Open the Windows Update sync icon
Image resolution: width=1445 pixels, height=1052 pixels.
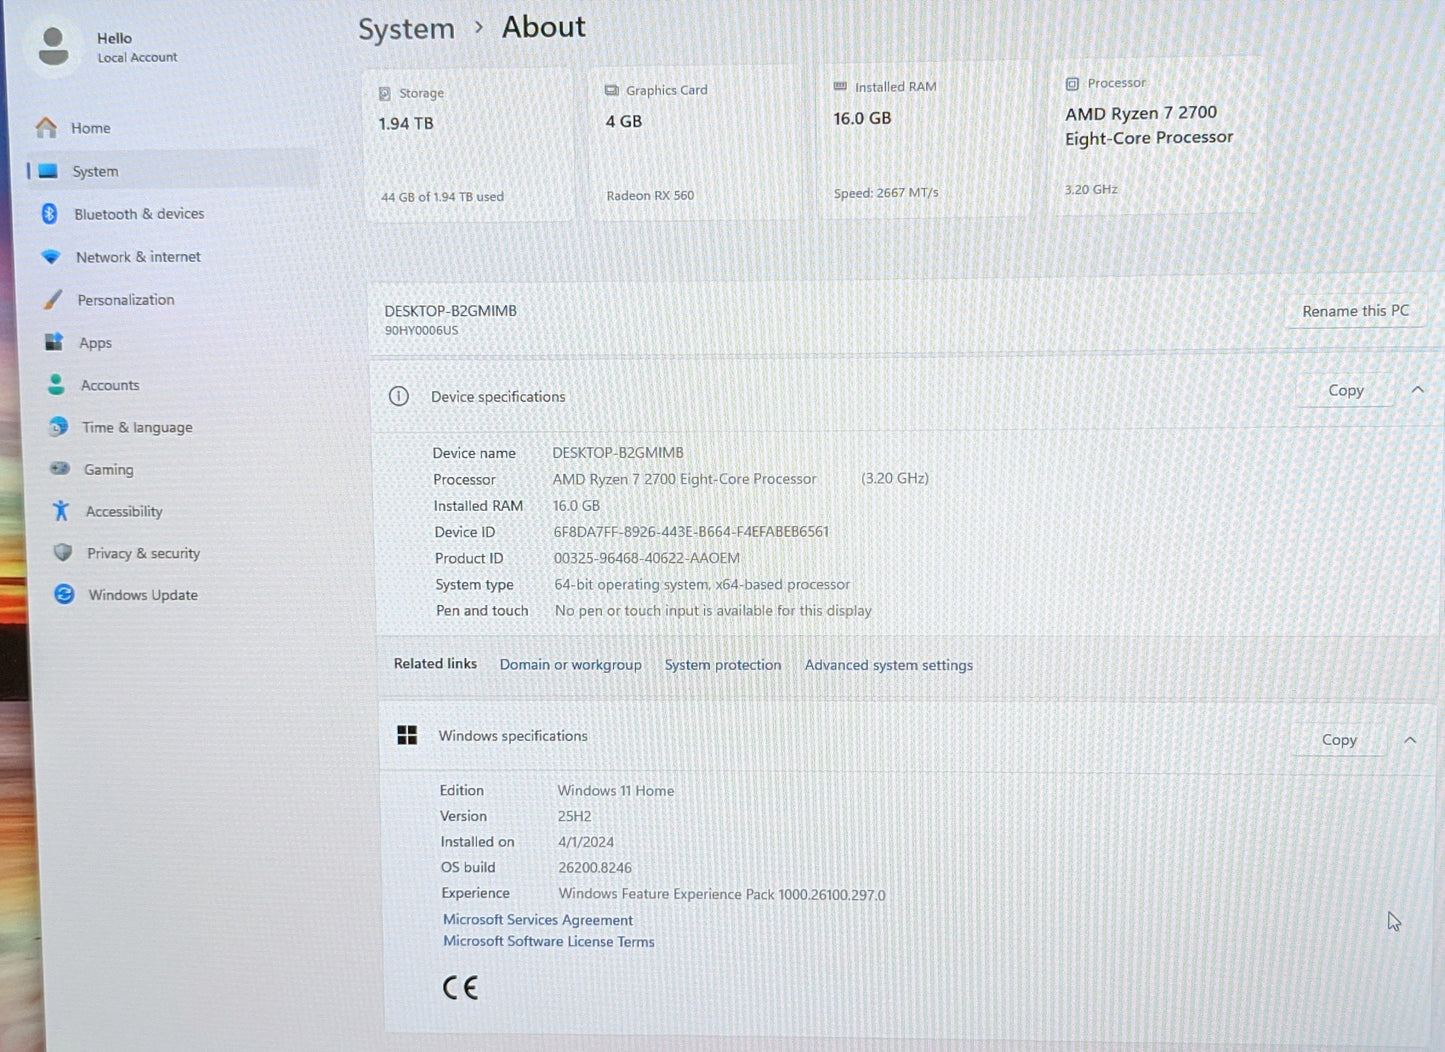tap(64, 594)
